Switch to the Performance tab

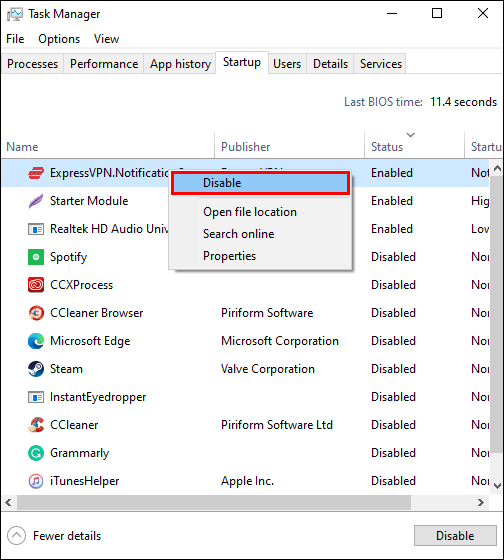click(x=104, y=64)
